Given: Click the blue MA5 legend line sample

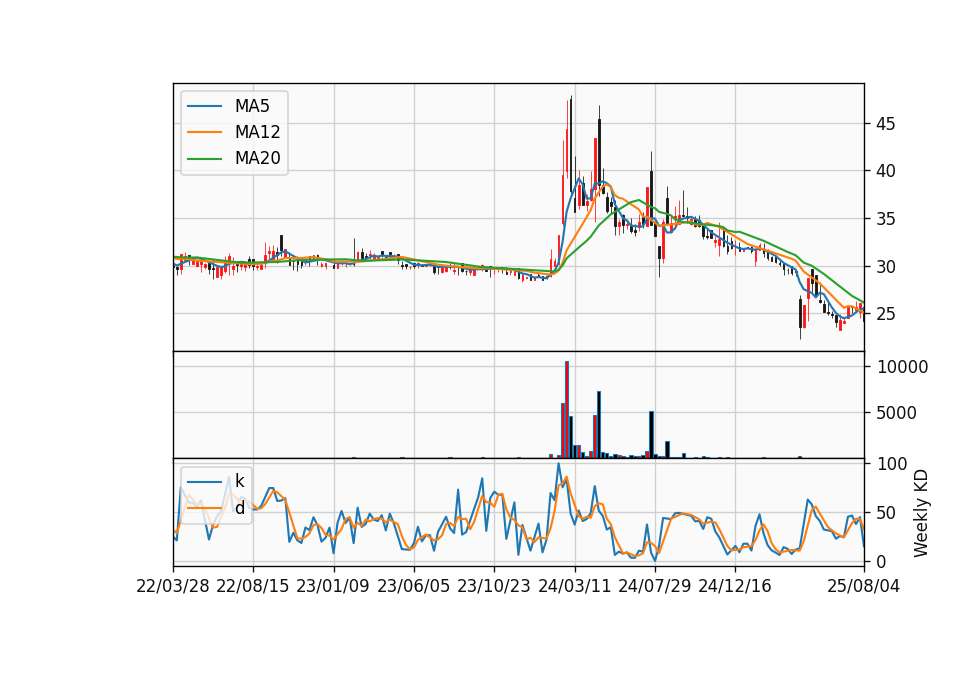Looking at the screenshot, I should coord(204,106).
